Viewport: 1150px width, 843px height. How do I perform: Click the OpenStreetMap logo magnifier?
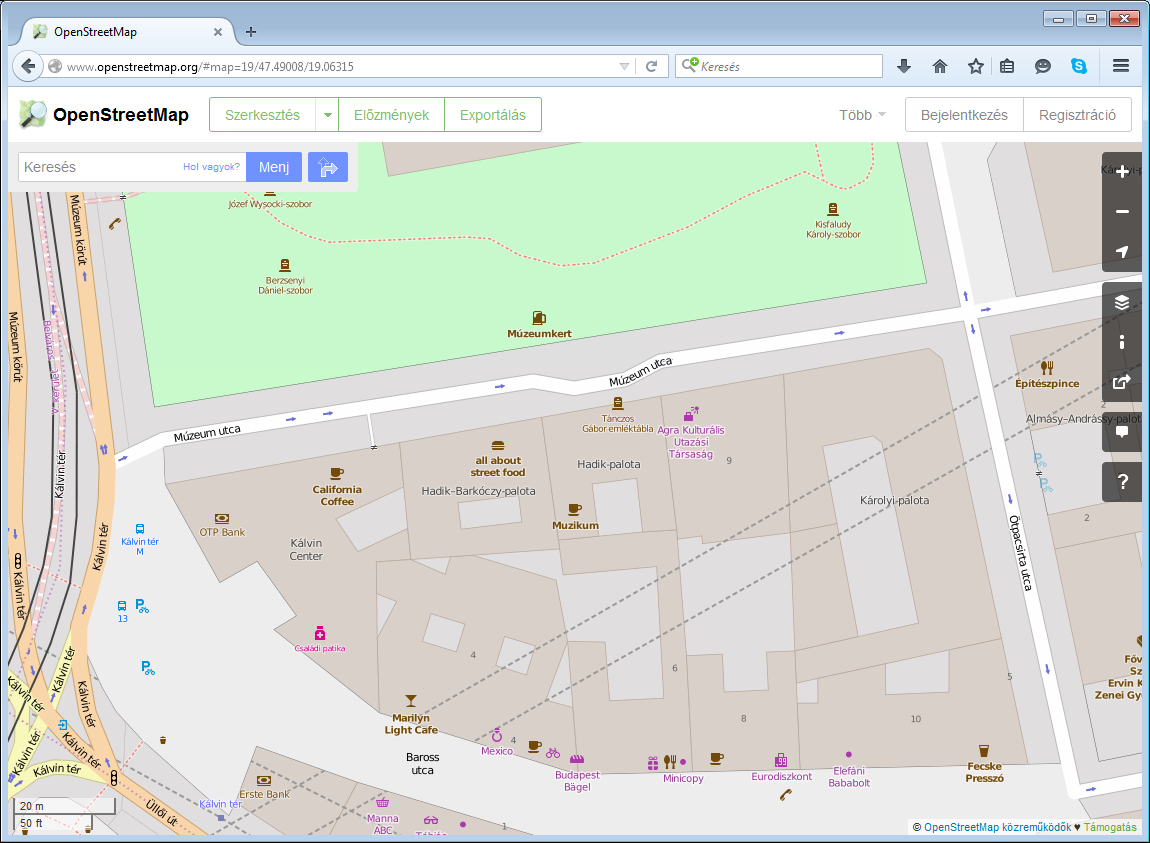pos(32,114)
